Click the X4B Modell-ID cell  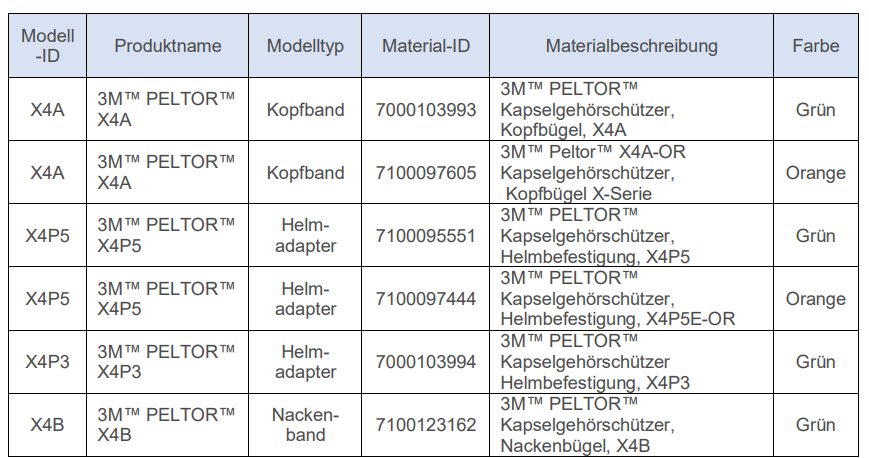(x=47, y=425)
